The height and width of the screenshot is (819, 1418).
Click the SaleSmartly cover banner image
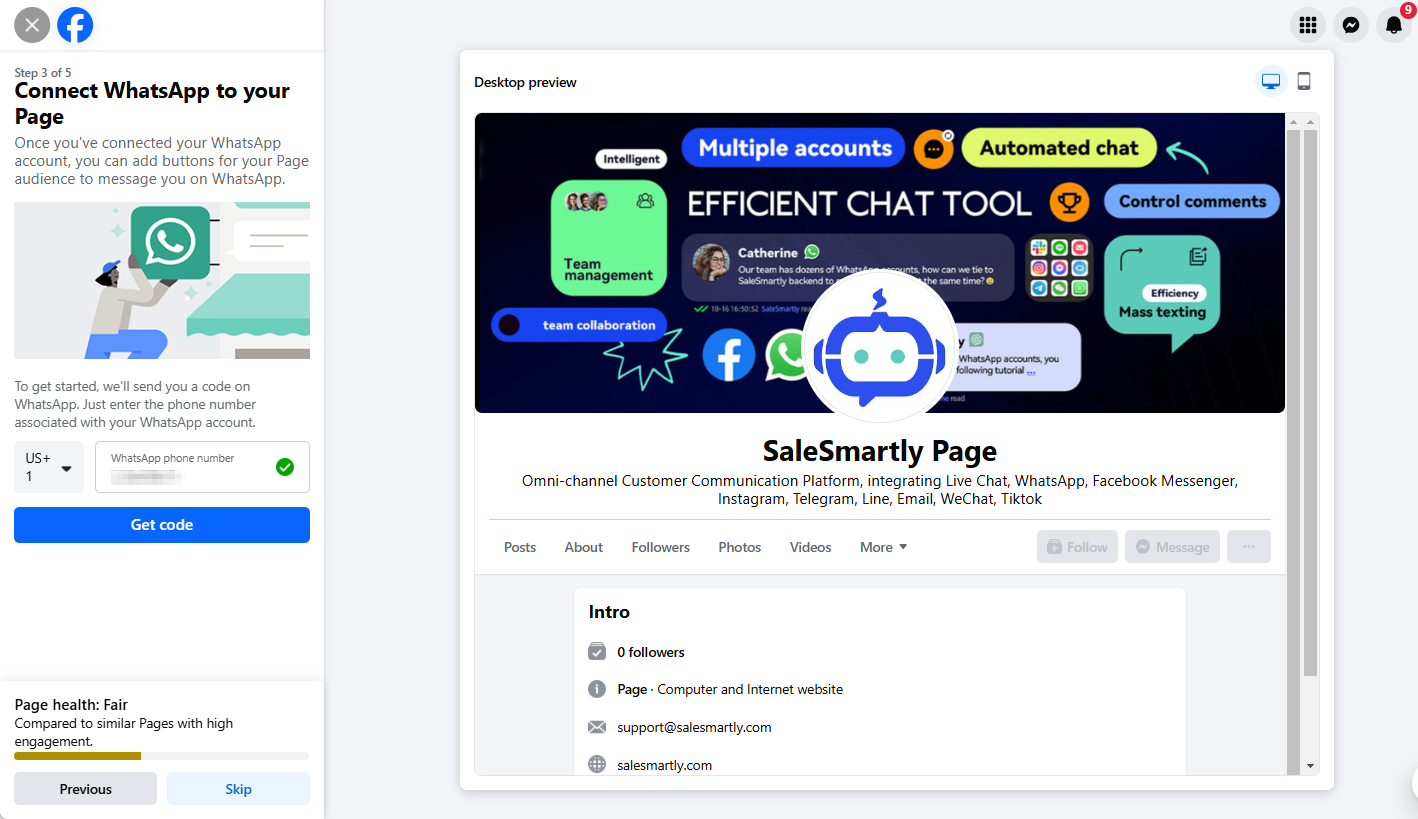click(880, 262)
